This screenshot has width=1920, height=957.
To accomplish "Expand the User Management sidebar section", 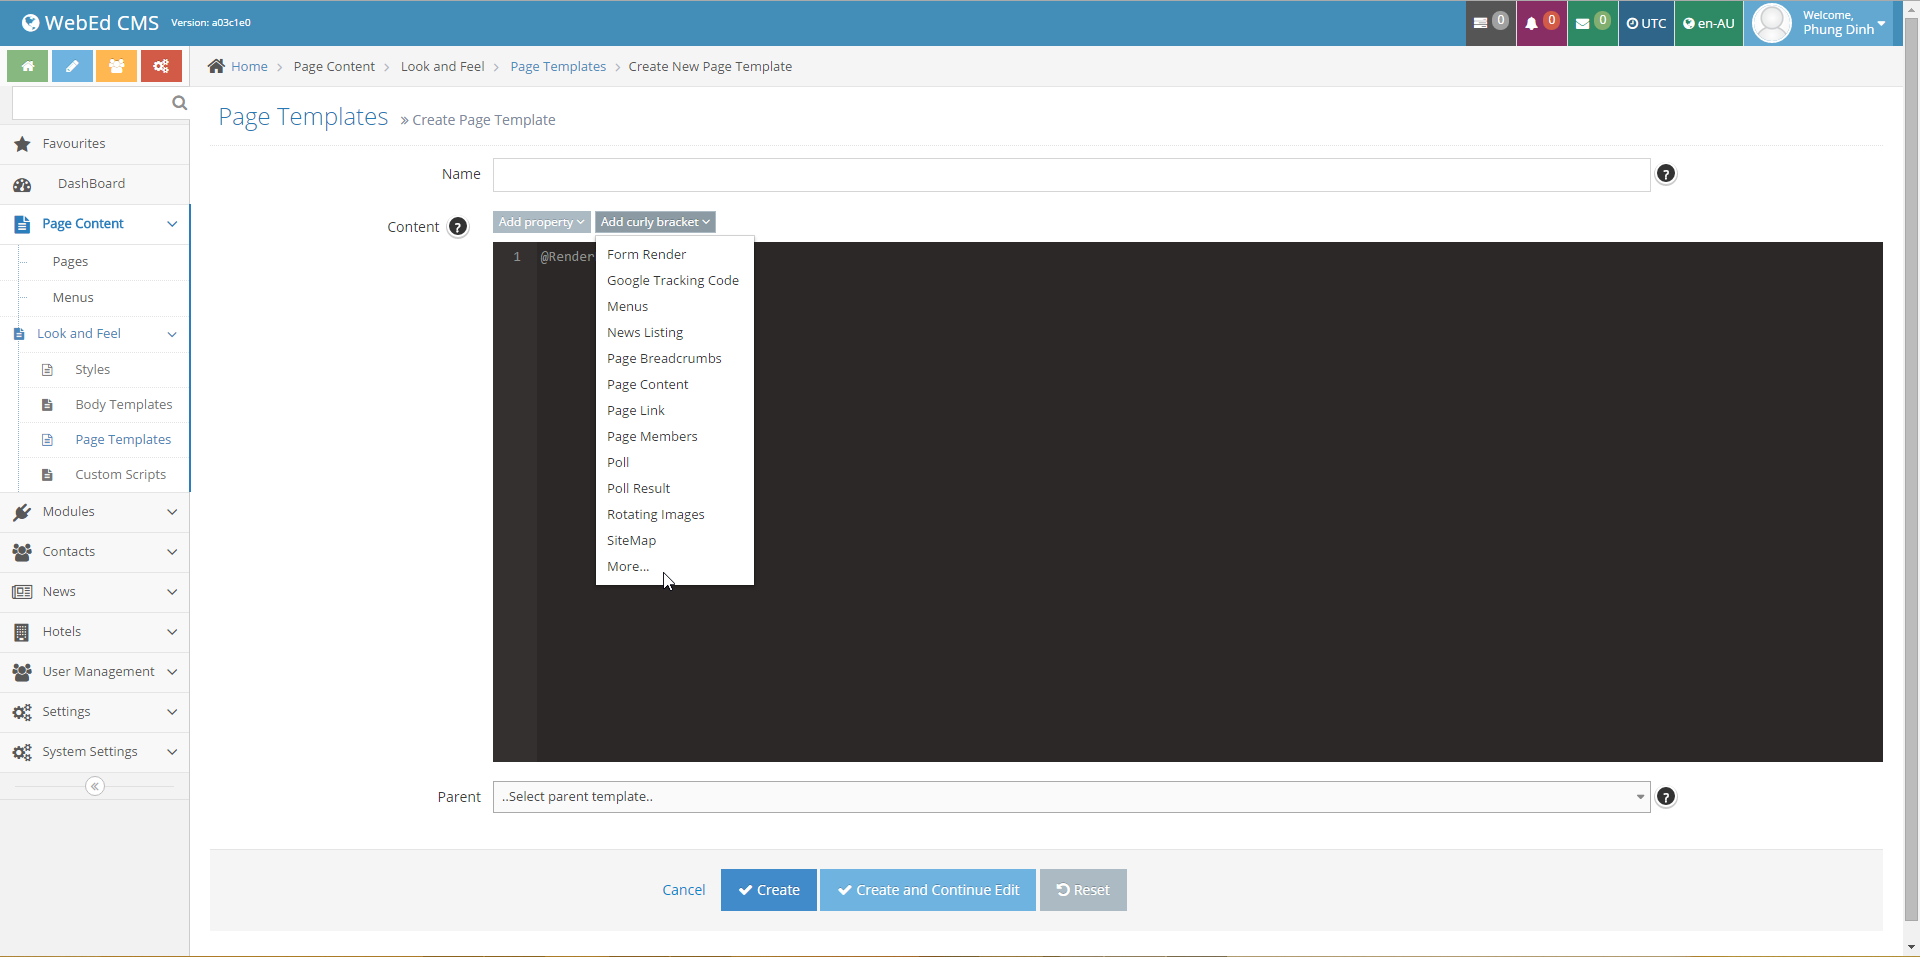I will 95,672.
